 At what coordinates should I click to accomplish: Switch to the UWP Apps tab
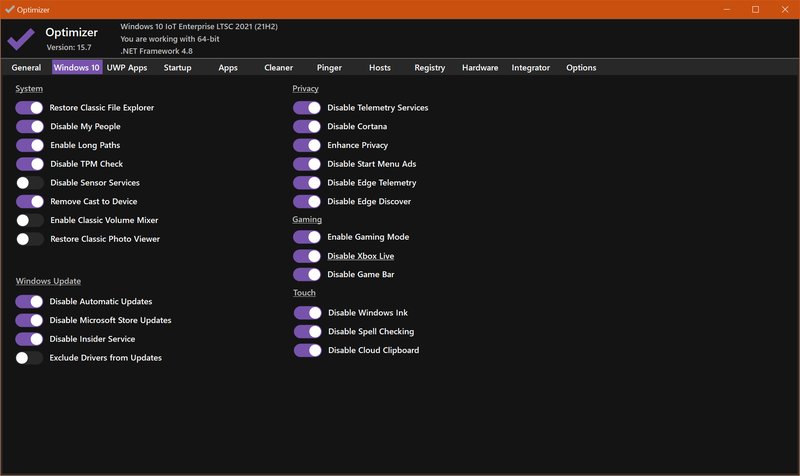(x=127, y=68)
